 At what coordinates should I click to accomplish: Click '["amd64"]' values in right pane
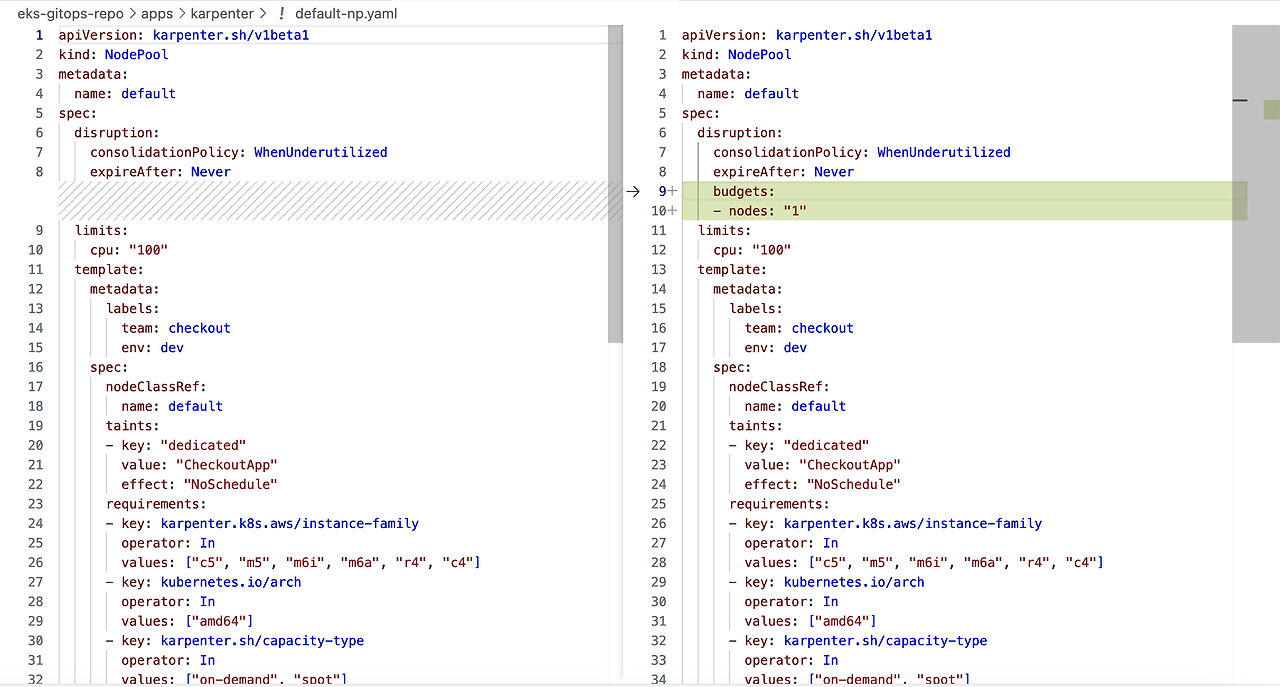tap(842, 621)
